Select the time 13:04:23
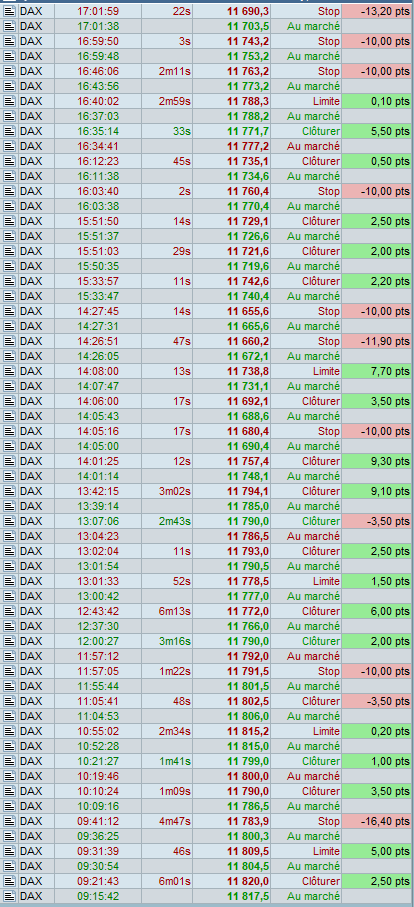Viewport: 414px width, 907px height. tap(98, 536)
